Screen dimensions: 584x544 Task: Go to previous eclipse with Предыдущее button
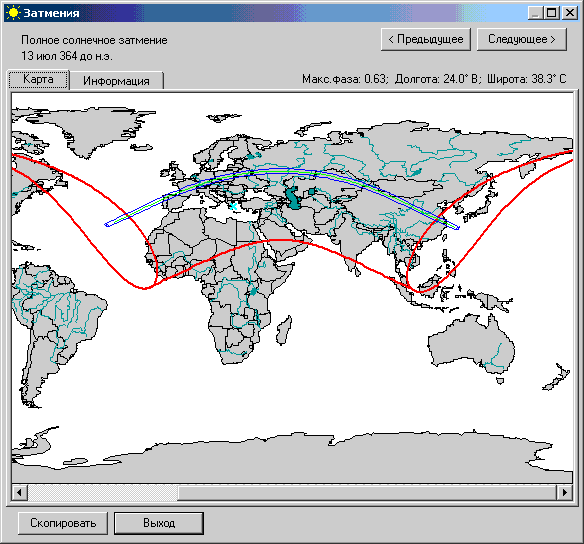[x=426, y=39]
